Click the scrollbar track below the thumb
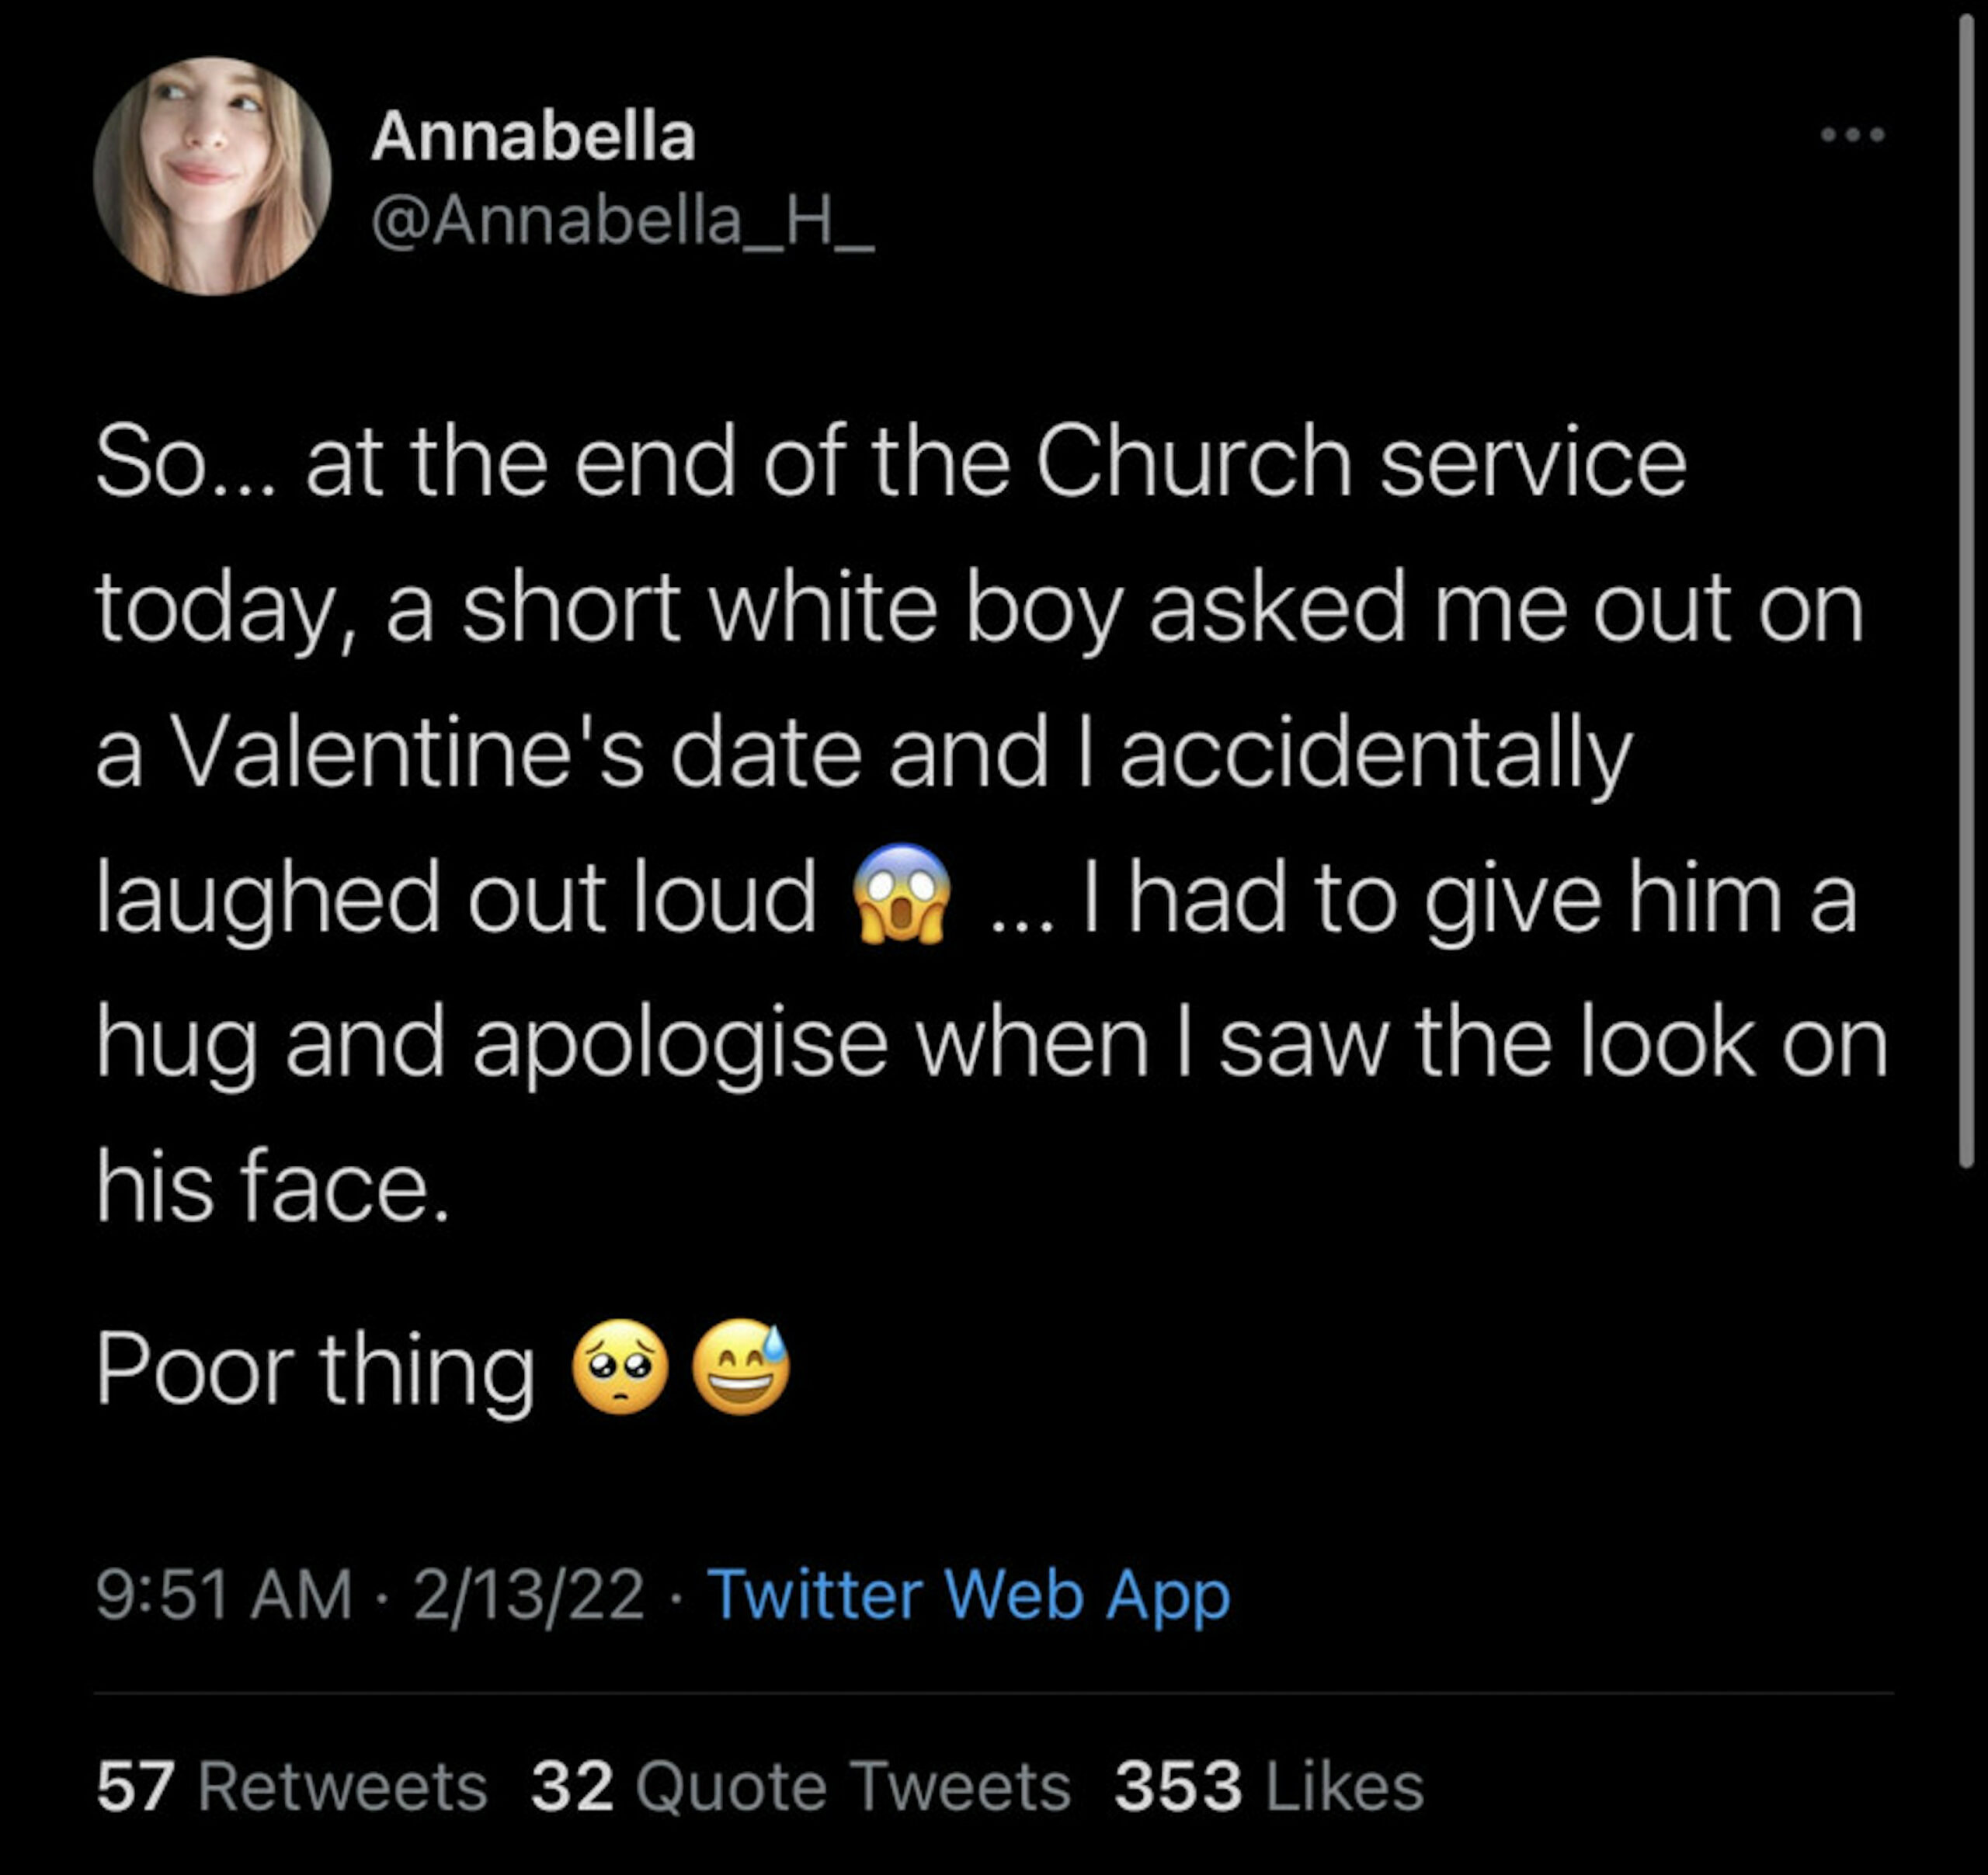 tap(1966, 1500)
